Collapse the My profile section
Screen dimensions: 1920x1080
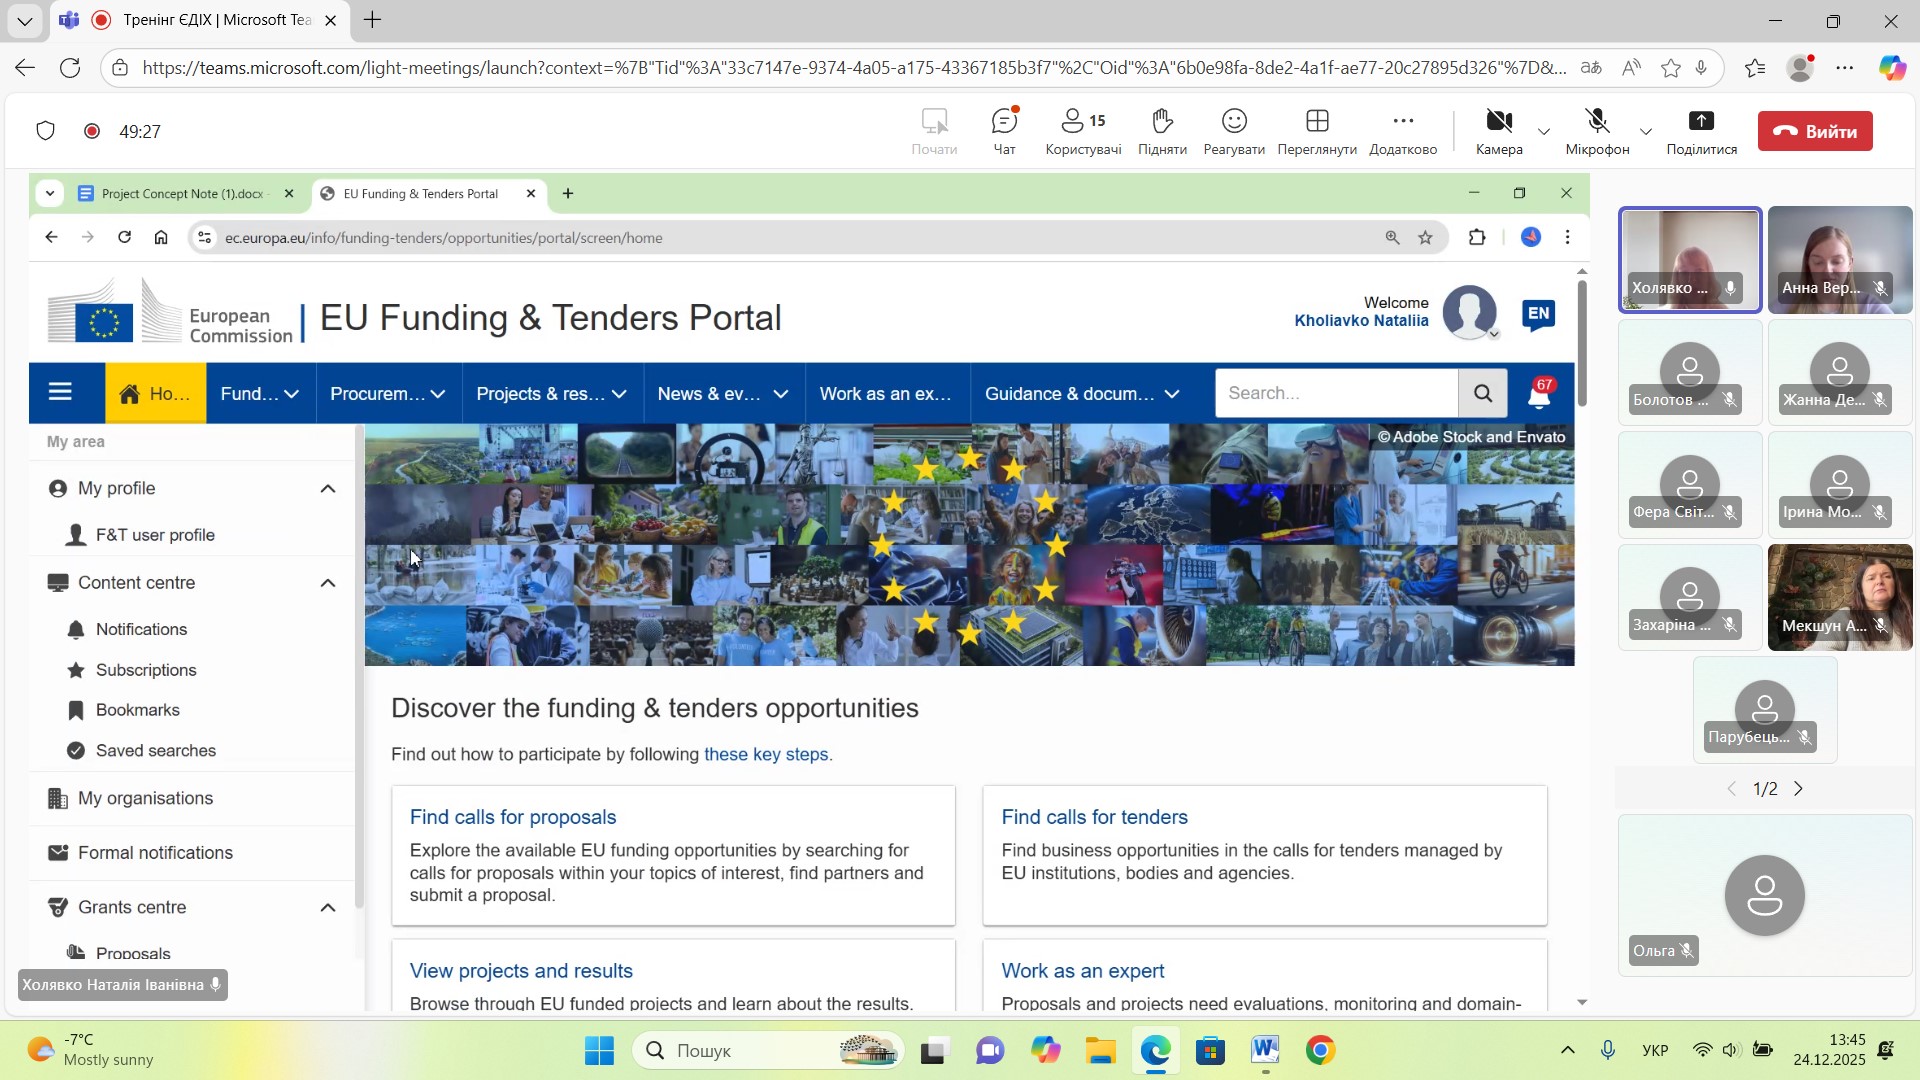point(327,489)
